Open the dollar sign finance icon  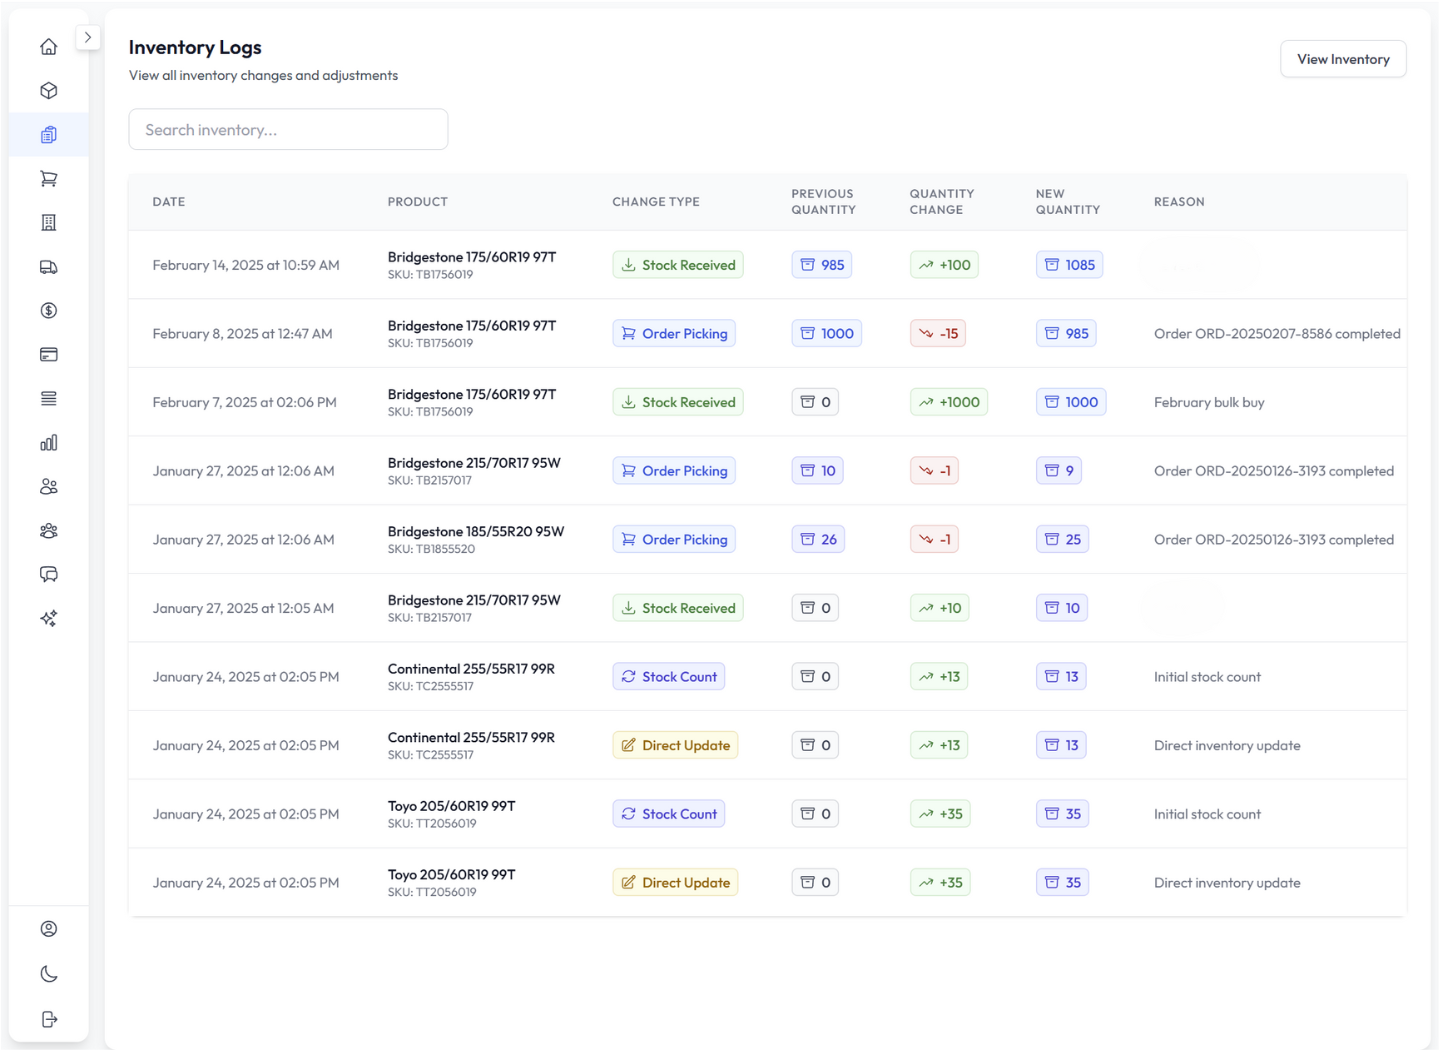pyautogui.click(x=48, y=311)
